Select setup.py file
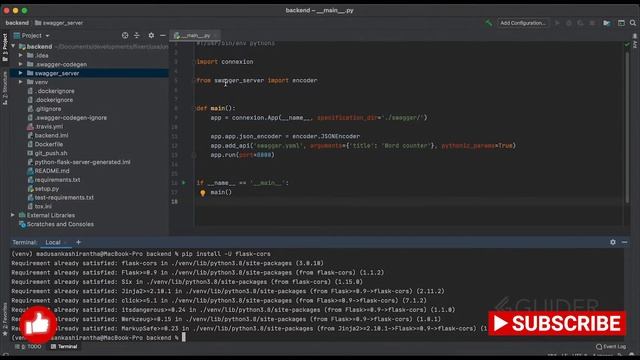Screen dimensions: 640x360 click(43, 189)
